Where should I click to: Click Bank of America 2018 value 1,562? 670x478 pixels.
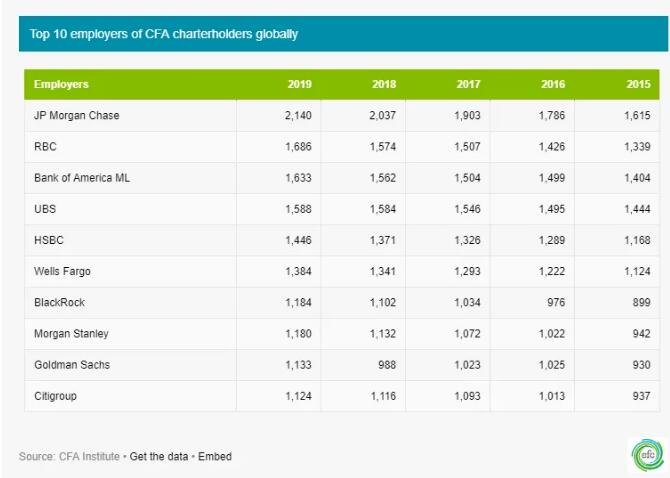coord(383,178)
